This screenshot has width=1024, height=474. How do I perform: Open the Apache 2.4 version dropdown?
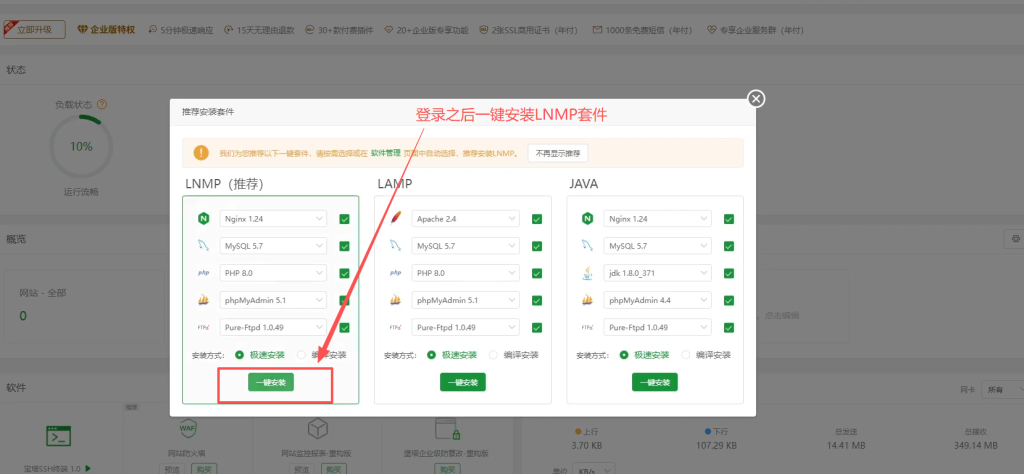pyautogui.click(x=466, y=219)
